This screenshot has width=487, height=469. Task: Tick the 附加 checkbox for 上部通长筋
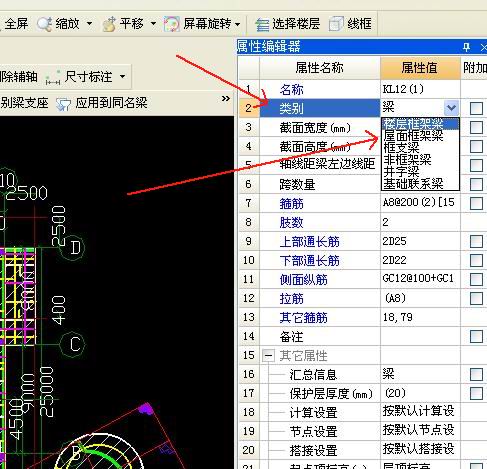point(476,241)
